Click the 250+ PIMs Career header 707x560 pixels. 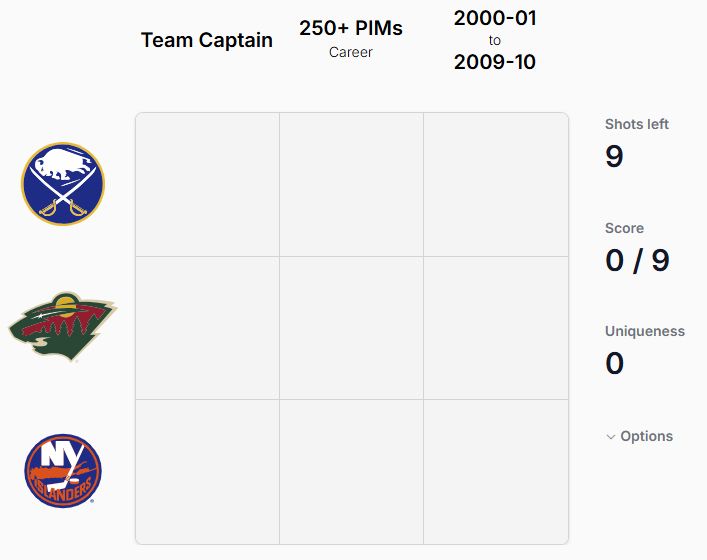click(x=351, y=39)
